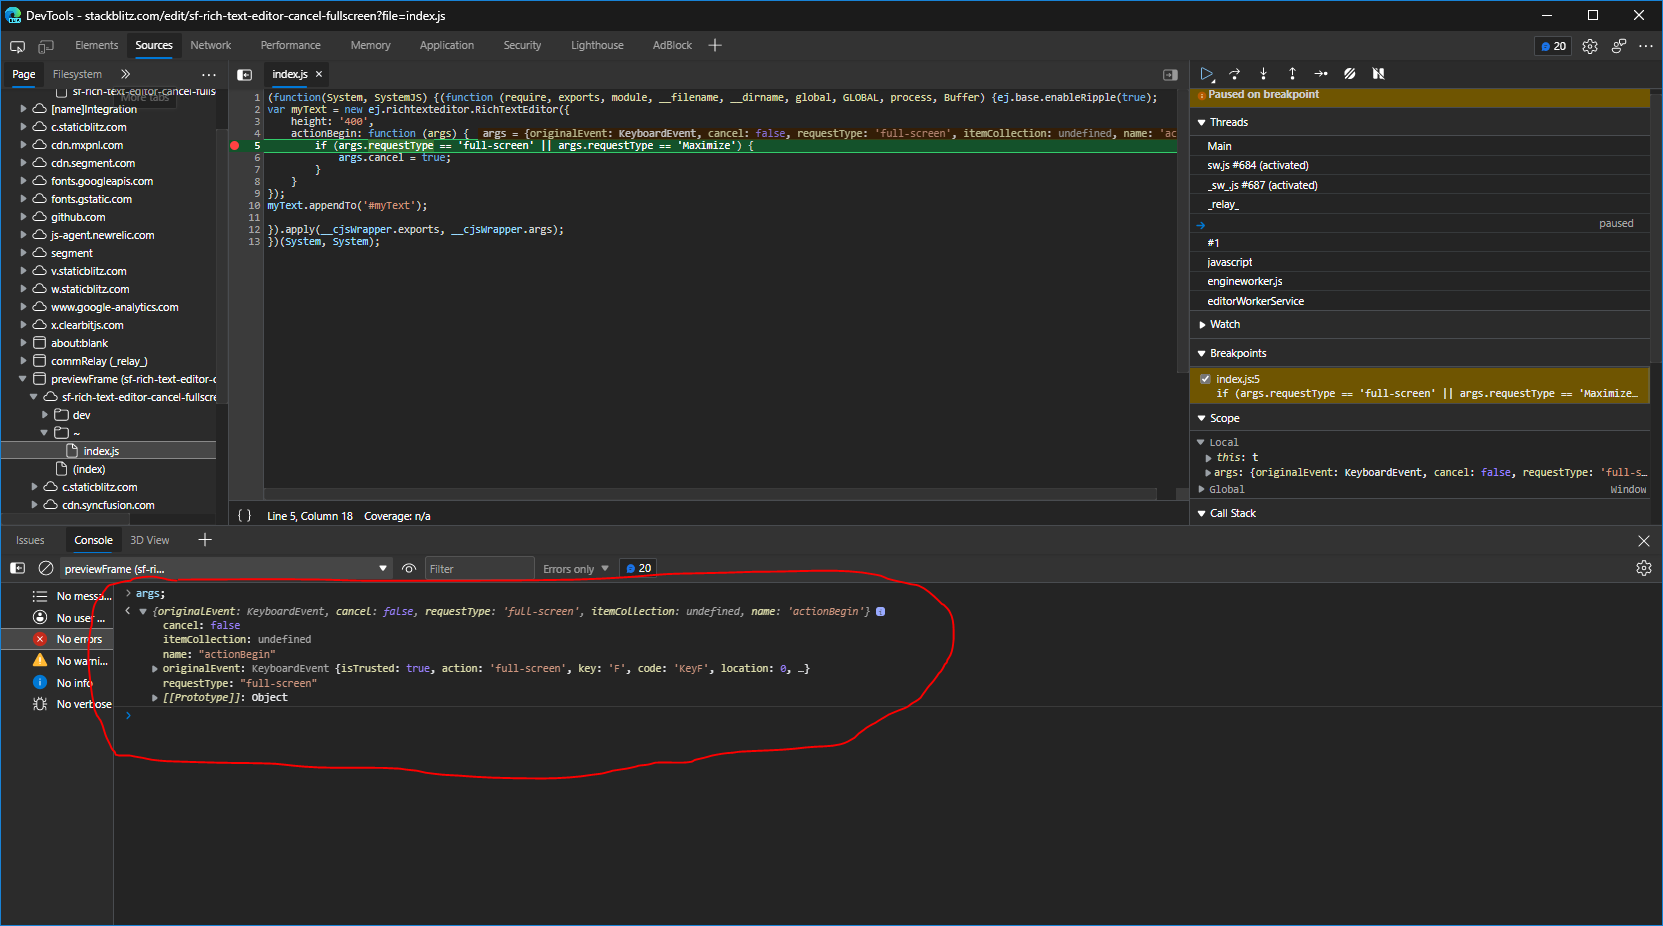1663x926 pixels.
Task: Open the Errors only log level dropdown
Action: [x=576, y=569]
